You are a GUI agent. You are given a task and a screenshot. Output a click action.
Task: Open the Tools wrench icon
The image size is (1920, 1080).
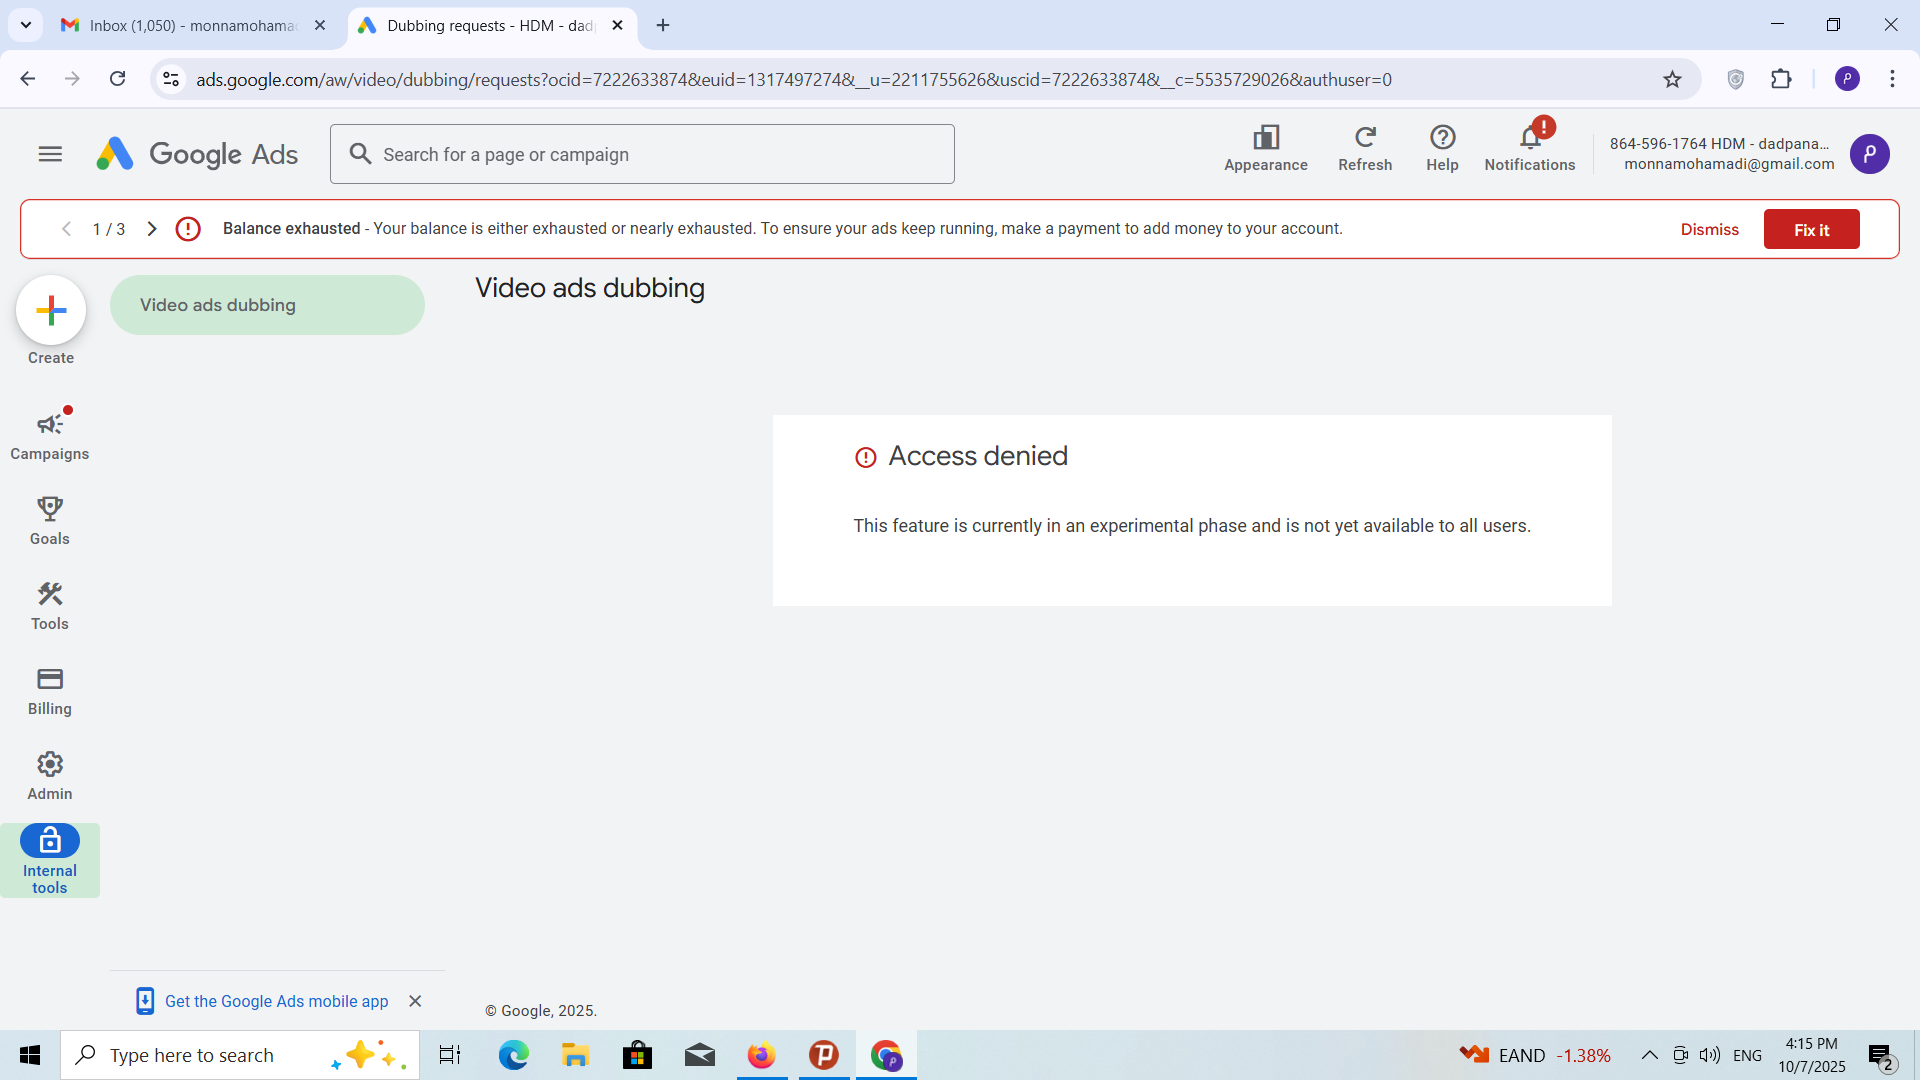coord(50,604)
